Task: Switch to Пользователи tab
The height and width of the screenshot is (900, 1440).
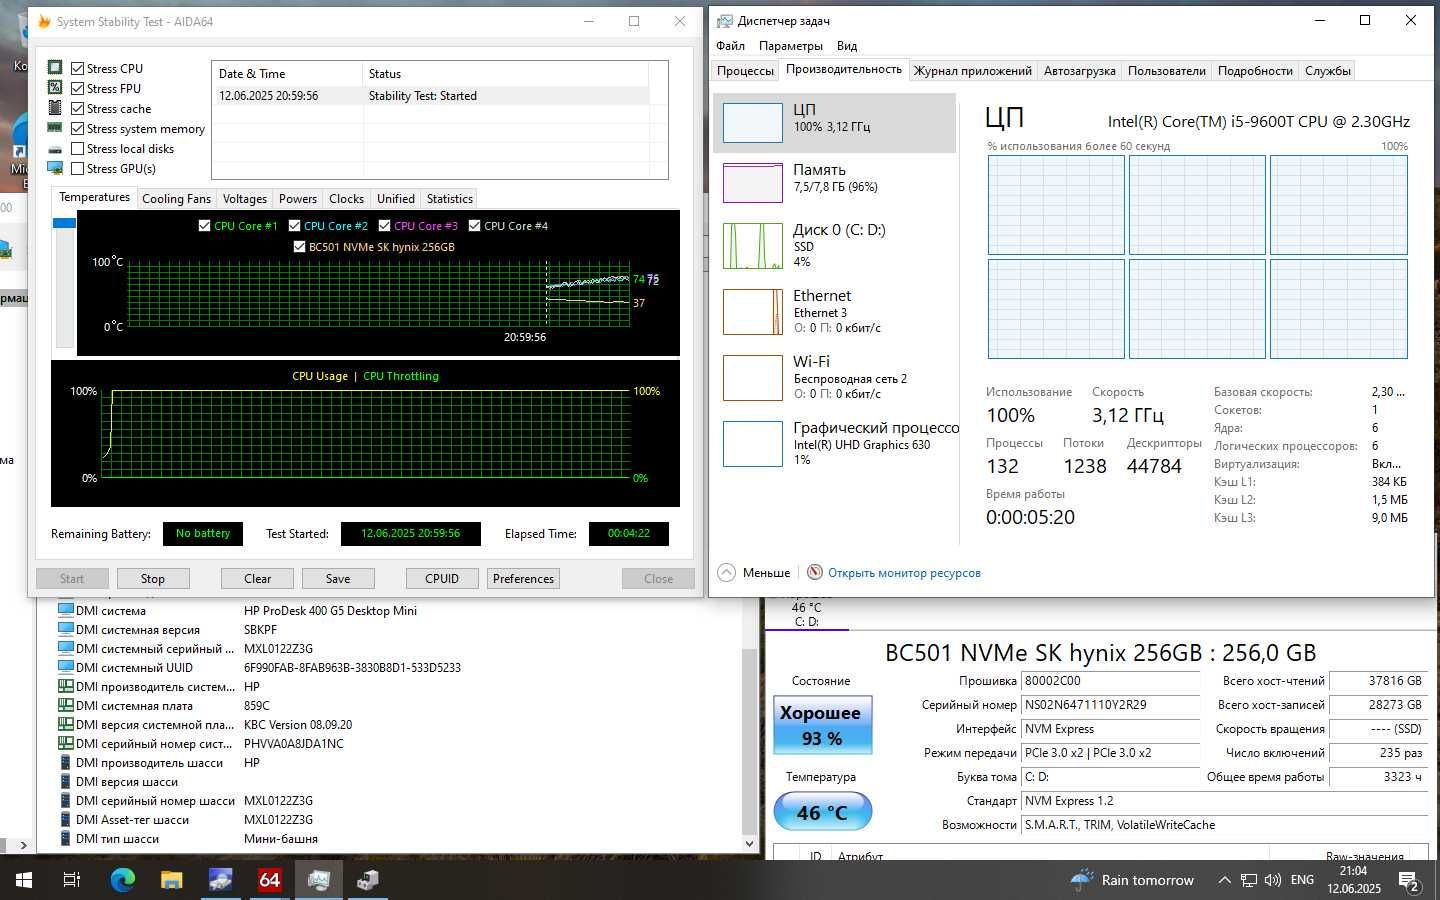Action: coord(1166,71)
